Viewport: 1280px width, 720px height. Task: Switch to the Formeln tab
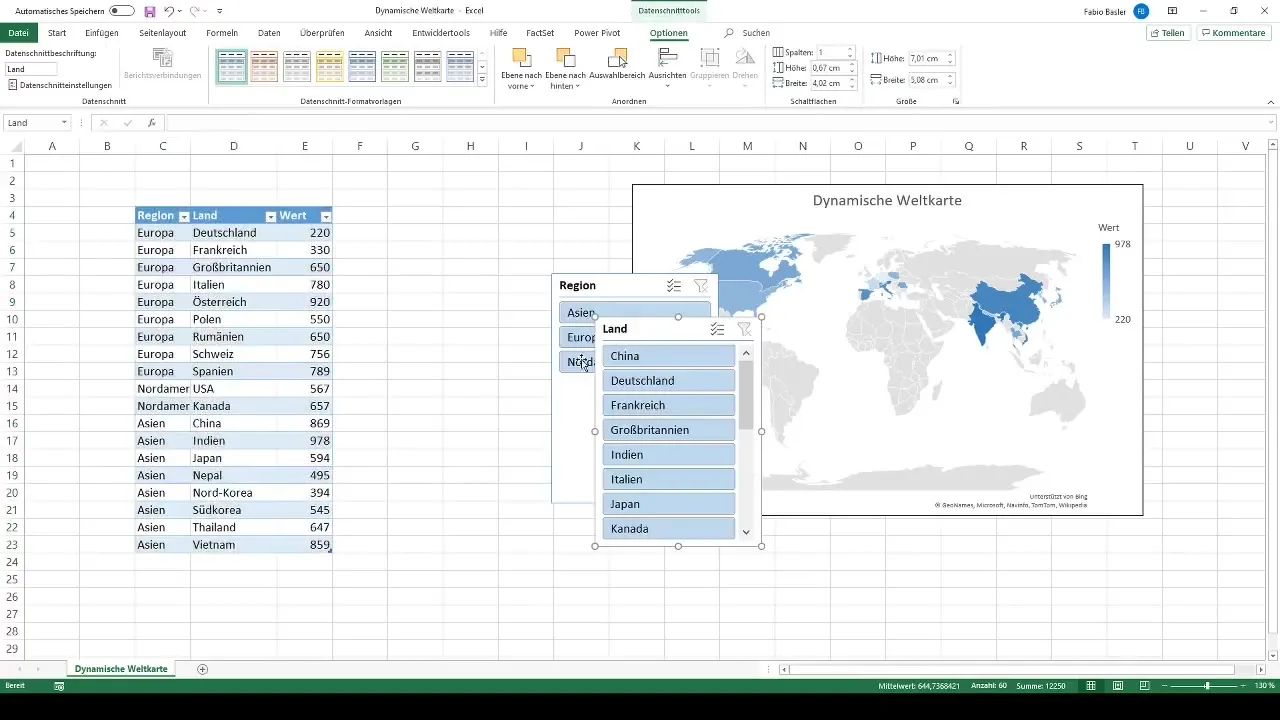point(222,33)
